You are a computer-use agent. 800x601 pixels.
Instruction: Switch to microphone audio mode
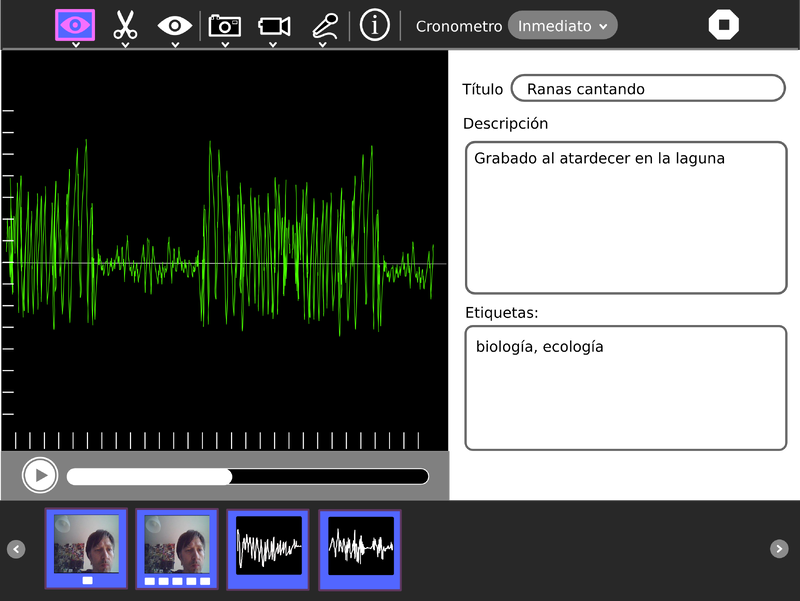pyautogui.click(x=324, y=25)
